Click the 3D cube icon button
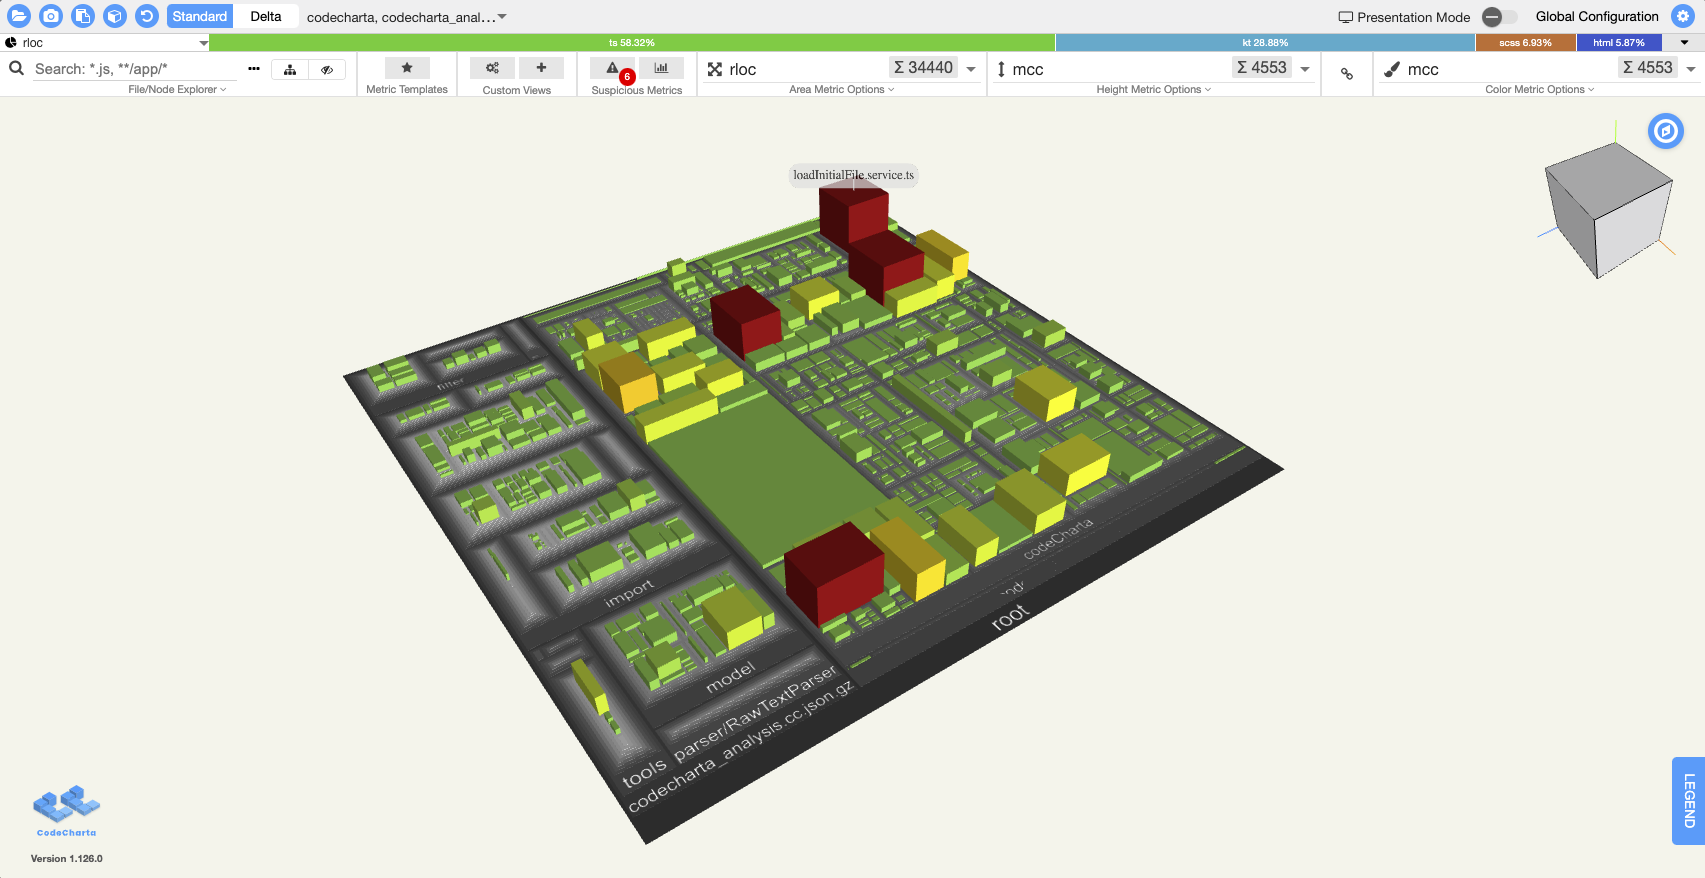The height and width of the screenshot is (878, 1705). click(x=115, y=16)
